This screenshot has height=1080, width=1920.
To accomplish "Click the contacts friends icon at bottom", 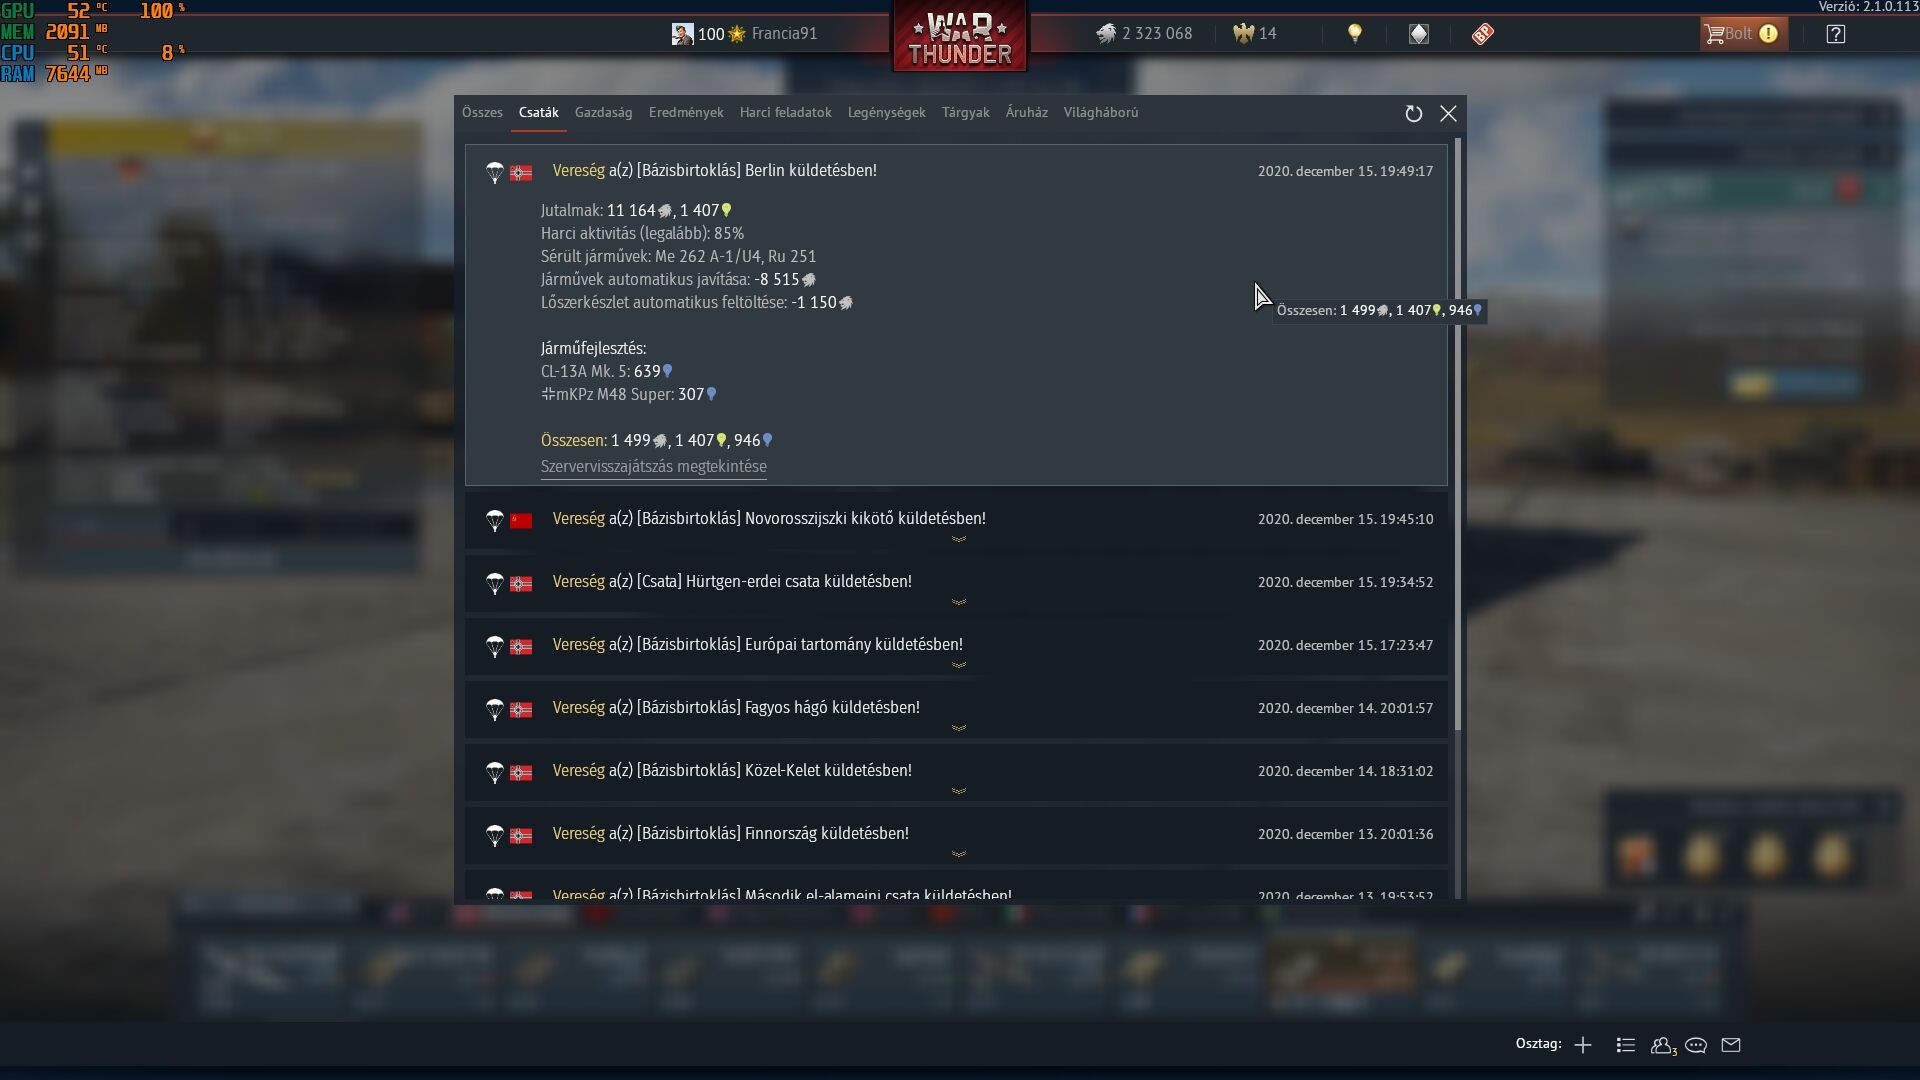I will [x=1663, y=1045].
